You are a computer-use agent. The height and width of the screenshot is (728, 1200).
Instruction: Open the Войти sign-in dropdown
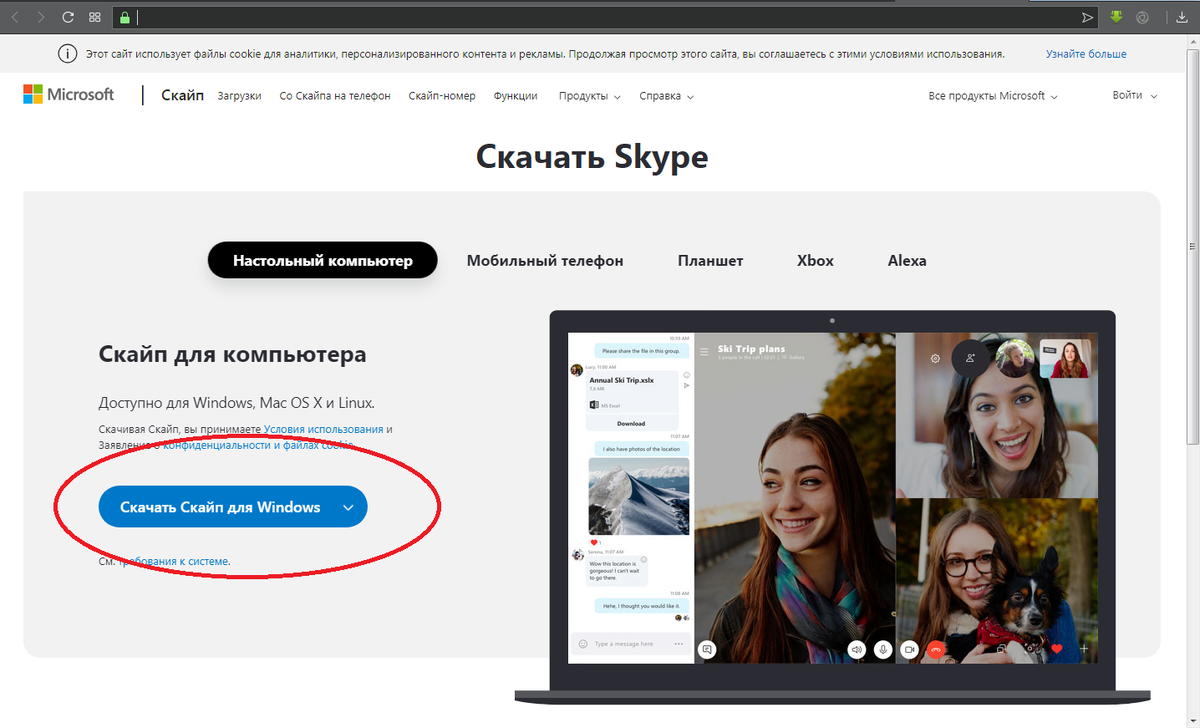[1135, 96]
